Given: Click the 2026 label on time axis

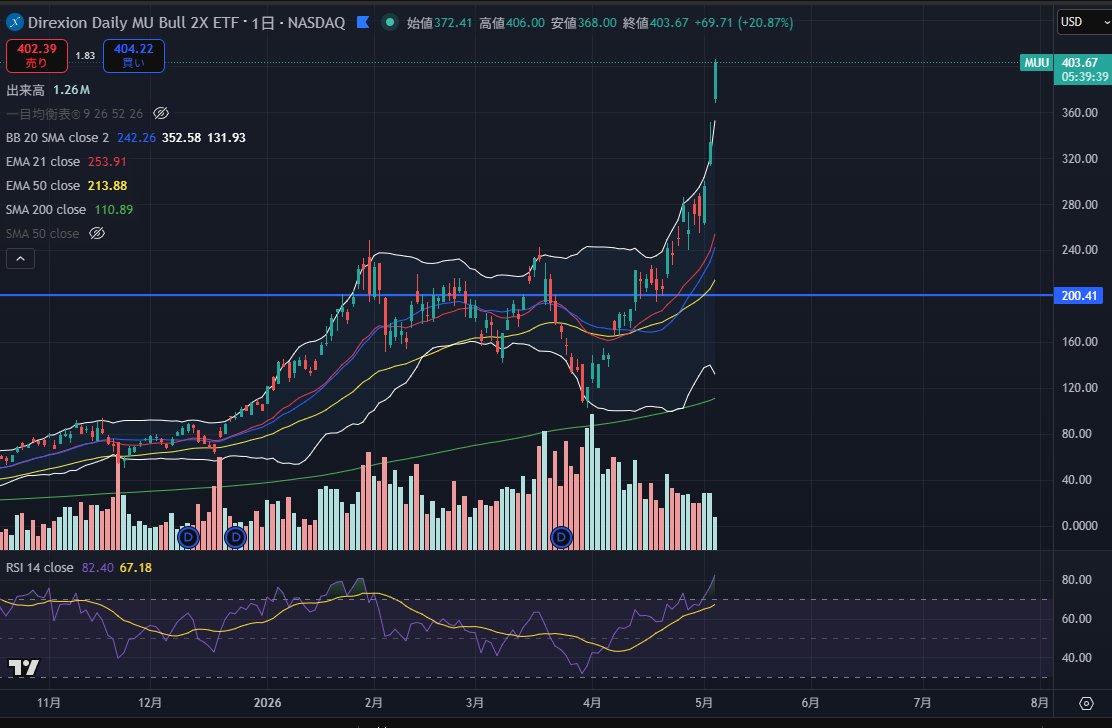Looking at the screenshot, I should point(267,702).
